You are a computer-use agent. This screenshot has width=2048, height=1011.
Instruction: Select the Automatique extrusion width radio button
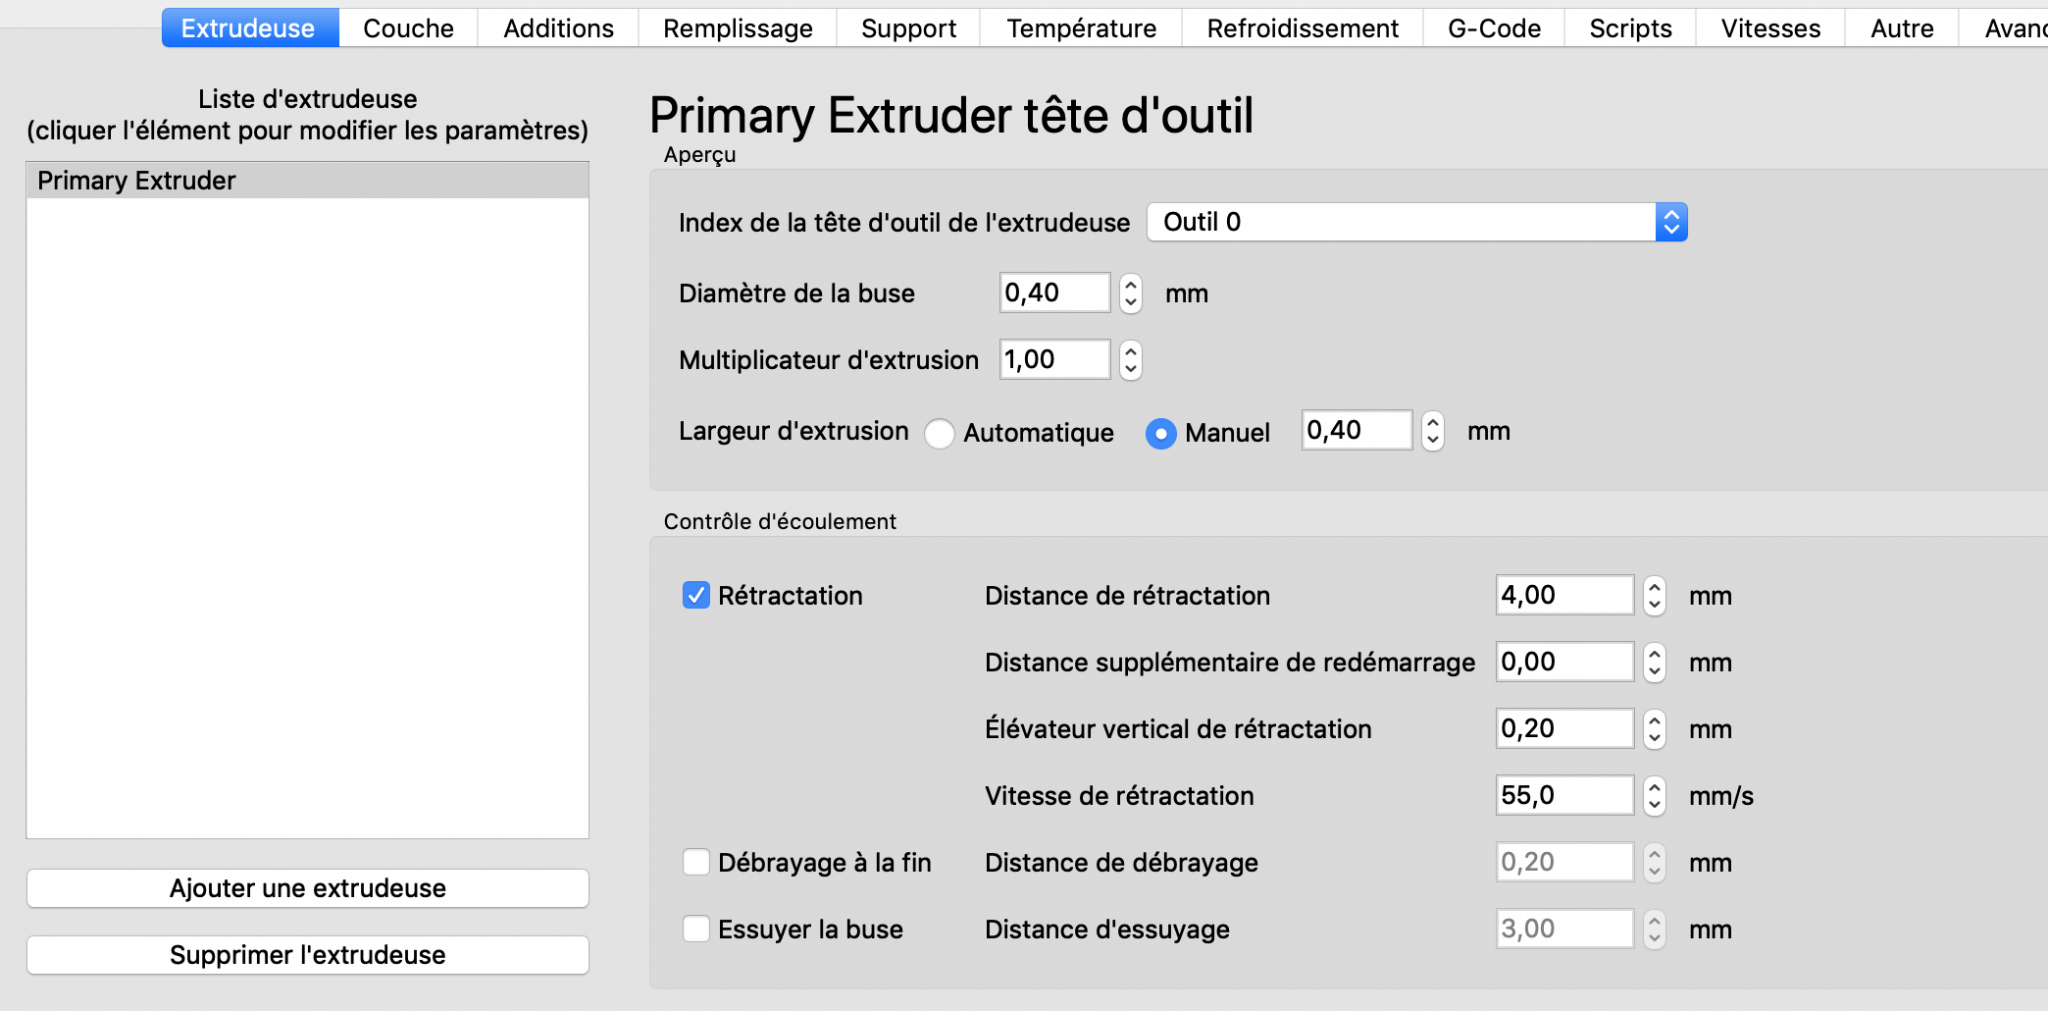click(x=939, y=433)
